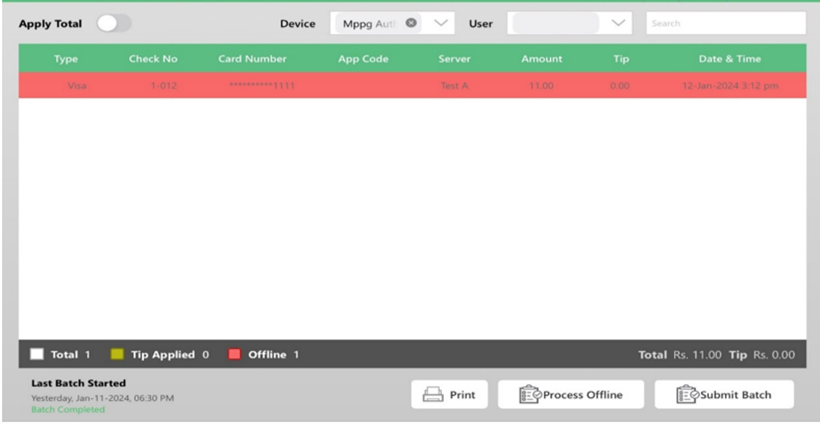
Task: Click inside the Search input field
Action: pos(725,23)
